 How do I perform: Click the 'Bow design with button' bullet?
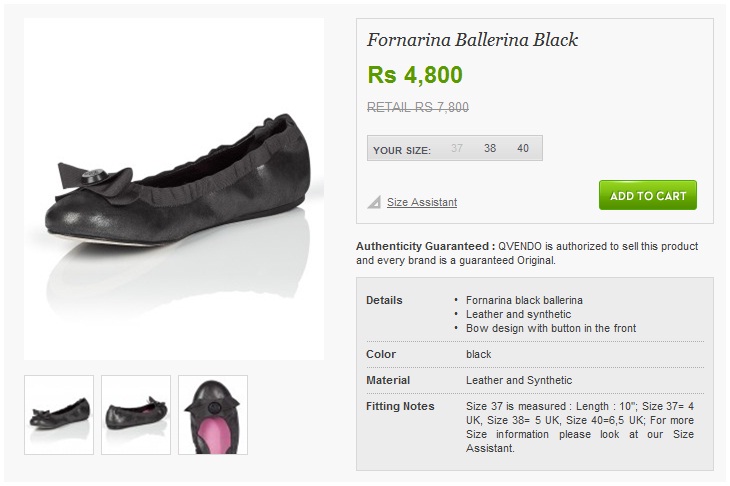pyautogui.click(x=551, y=328)
